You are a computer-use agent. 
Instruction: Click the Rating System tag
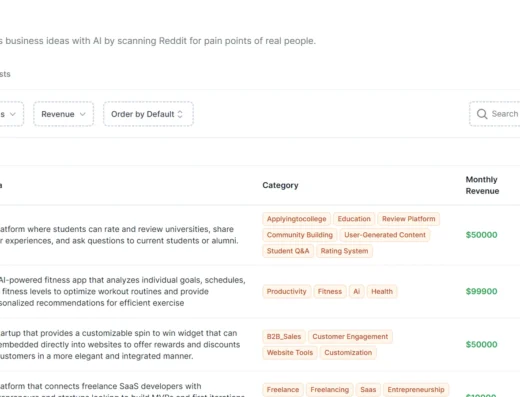coord(344,251)
